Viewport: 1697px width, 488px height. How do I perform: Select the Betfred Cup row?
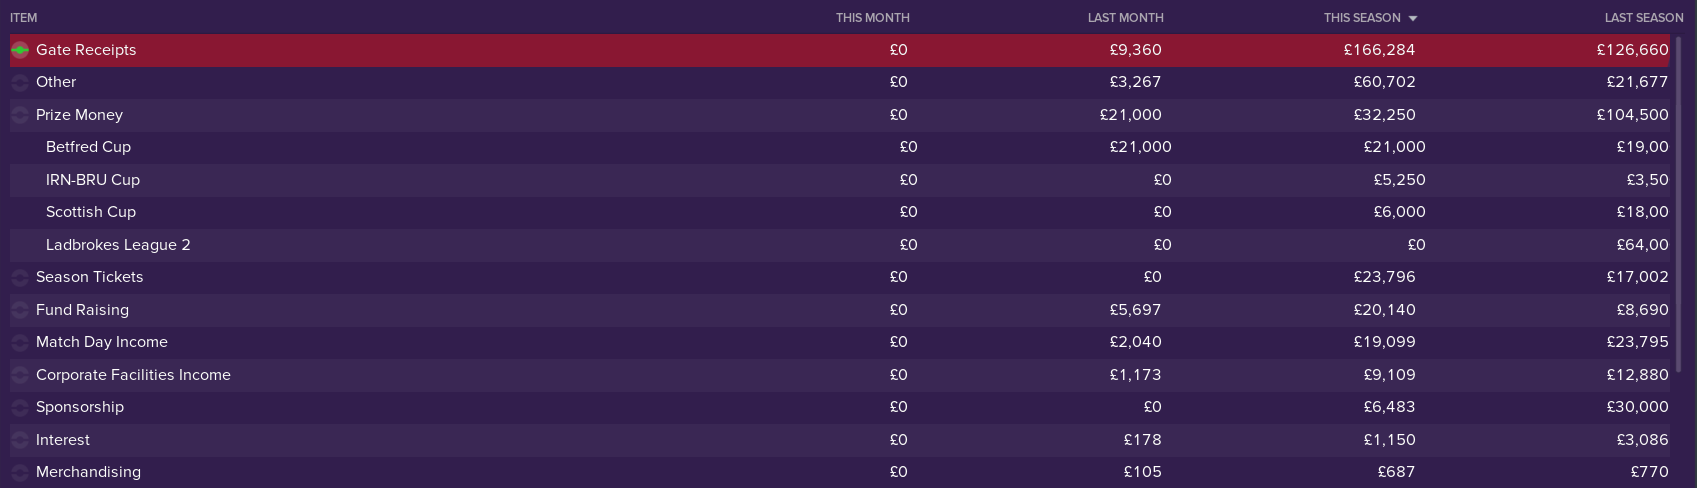[88, 147]
